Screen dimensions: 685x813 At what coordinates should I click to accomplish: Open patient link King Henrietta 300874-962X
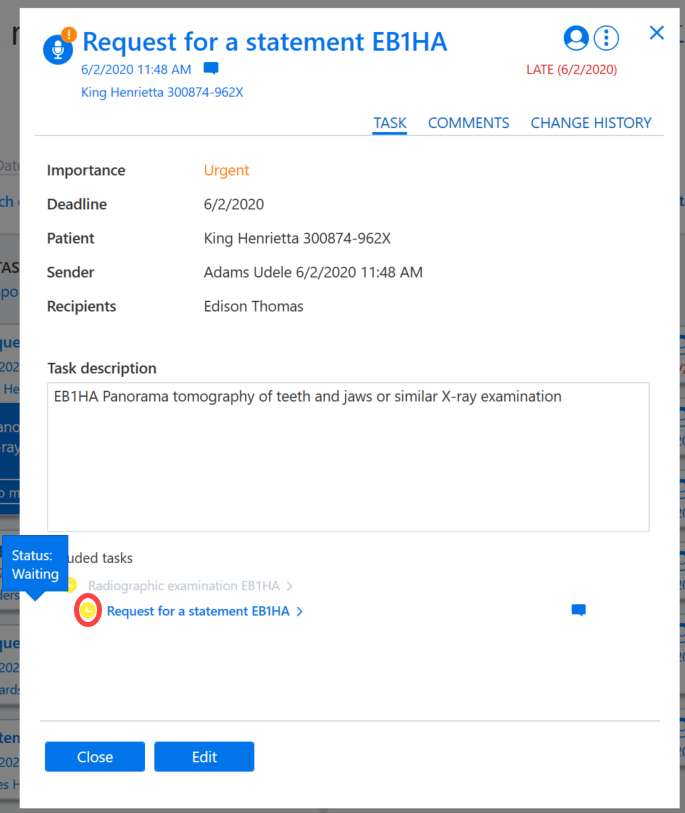pyautogui.click(x=162, y=92)
